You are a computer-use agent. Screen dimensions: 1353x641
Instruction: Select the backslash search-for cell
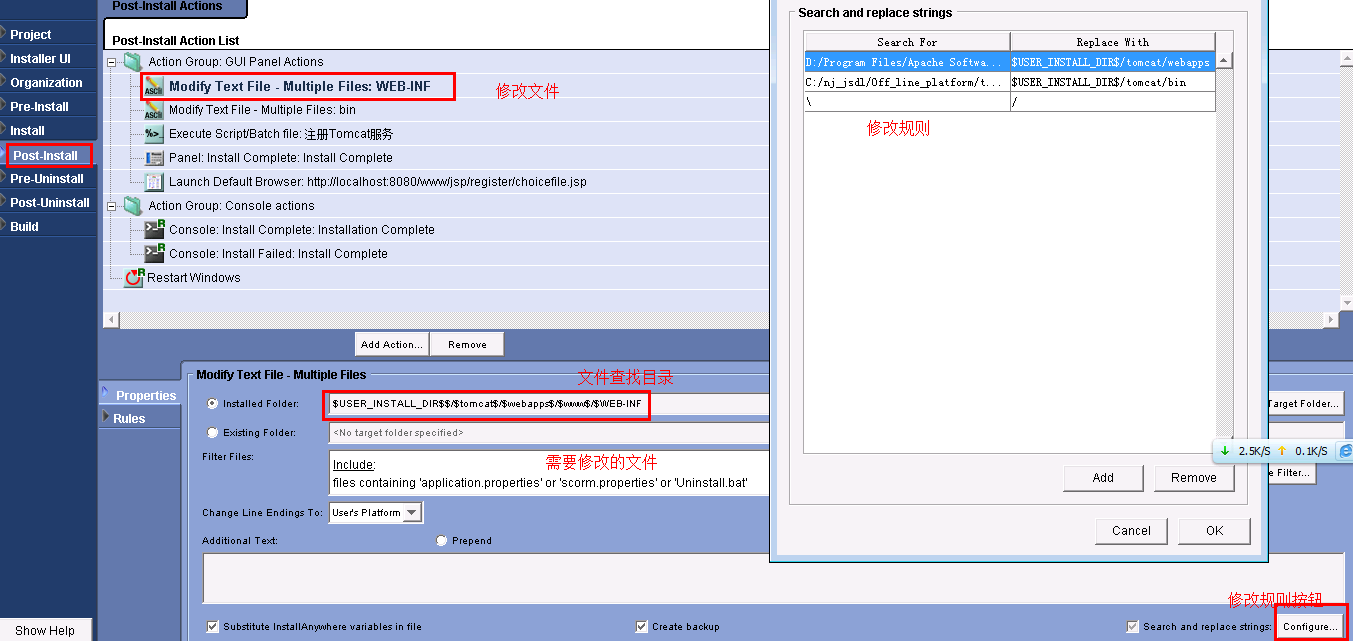click(x=907, y=102)
